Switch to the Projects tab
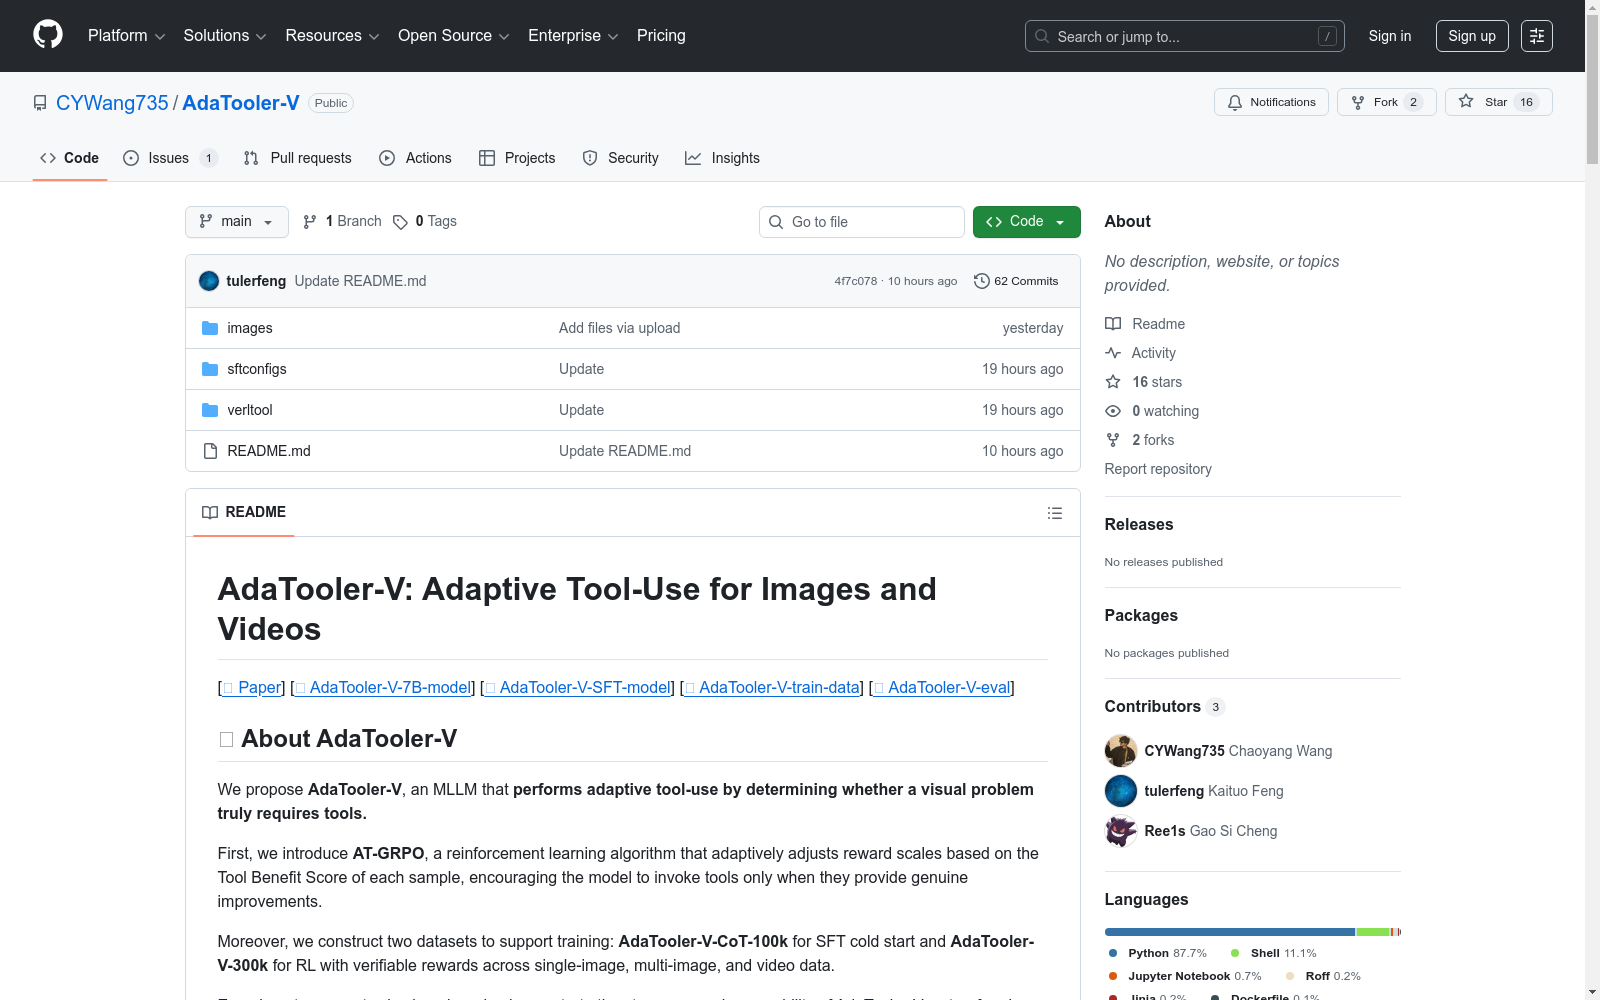The height and width of the screenshot is (1000, 1600). pyautogui.click(x=517, y=158)
